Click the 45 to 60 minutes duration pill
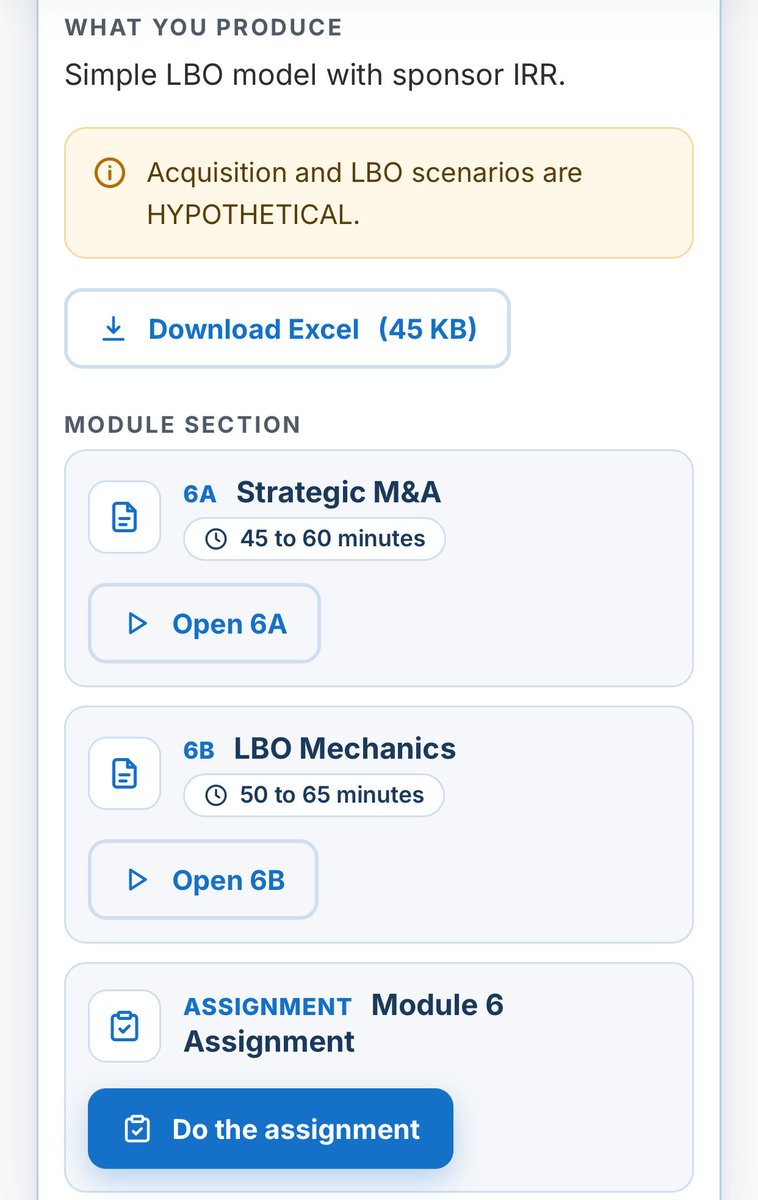The image size is (758, 1200). (314, 539)
